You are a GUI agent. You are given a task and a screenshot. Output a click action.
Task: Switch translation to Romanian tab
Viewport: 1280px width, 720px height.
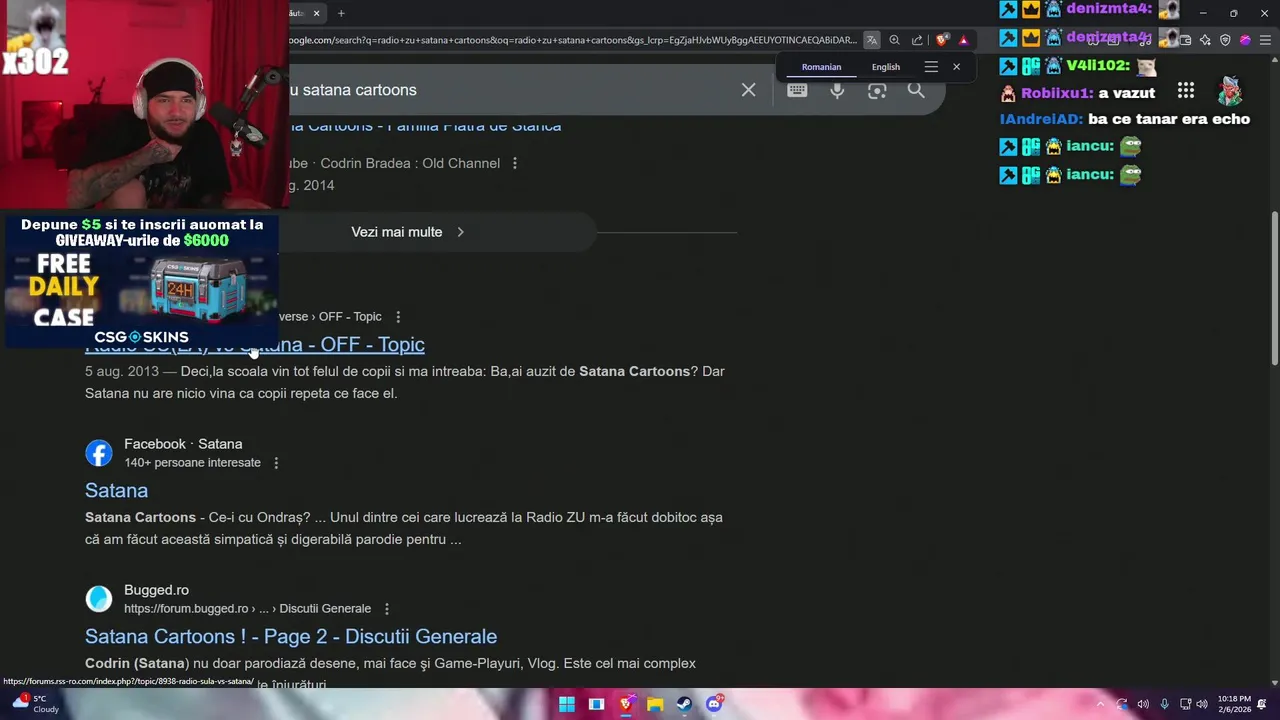(821, 67)
